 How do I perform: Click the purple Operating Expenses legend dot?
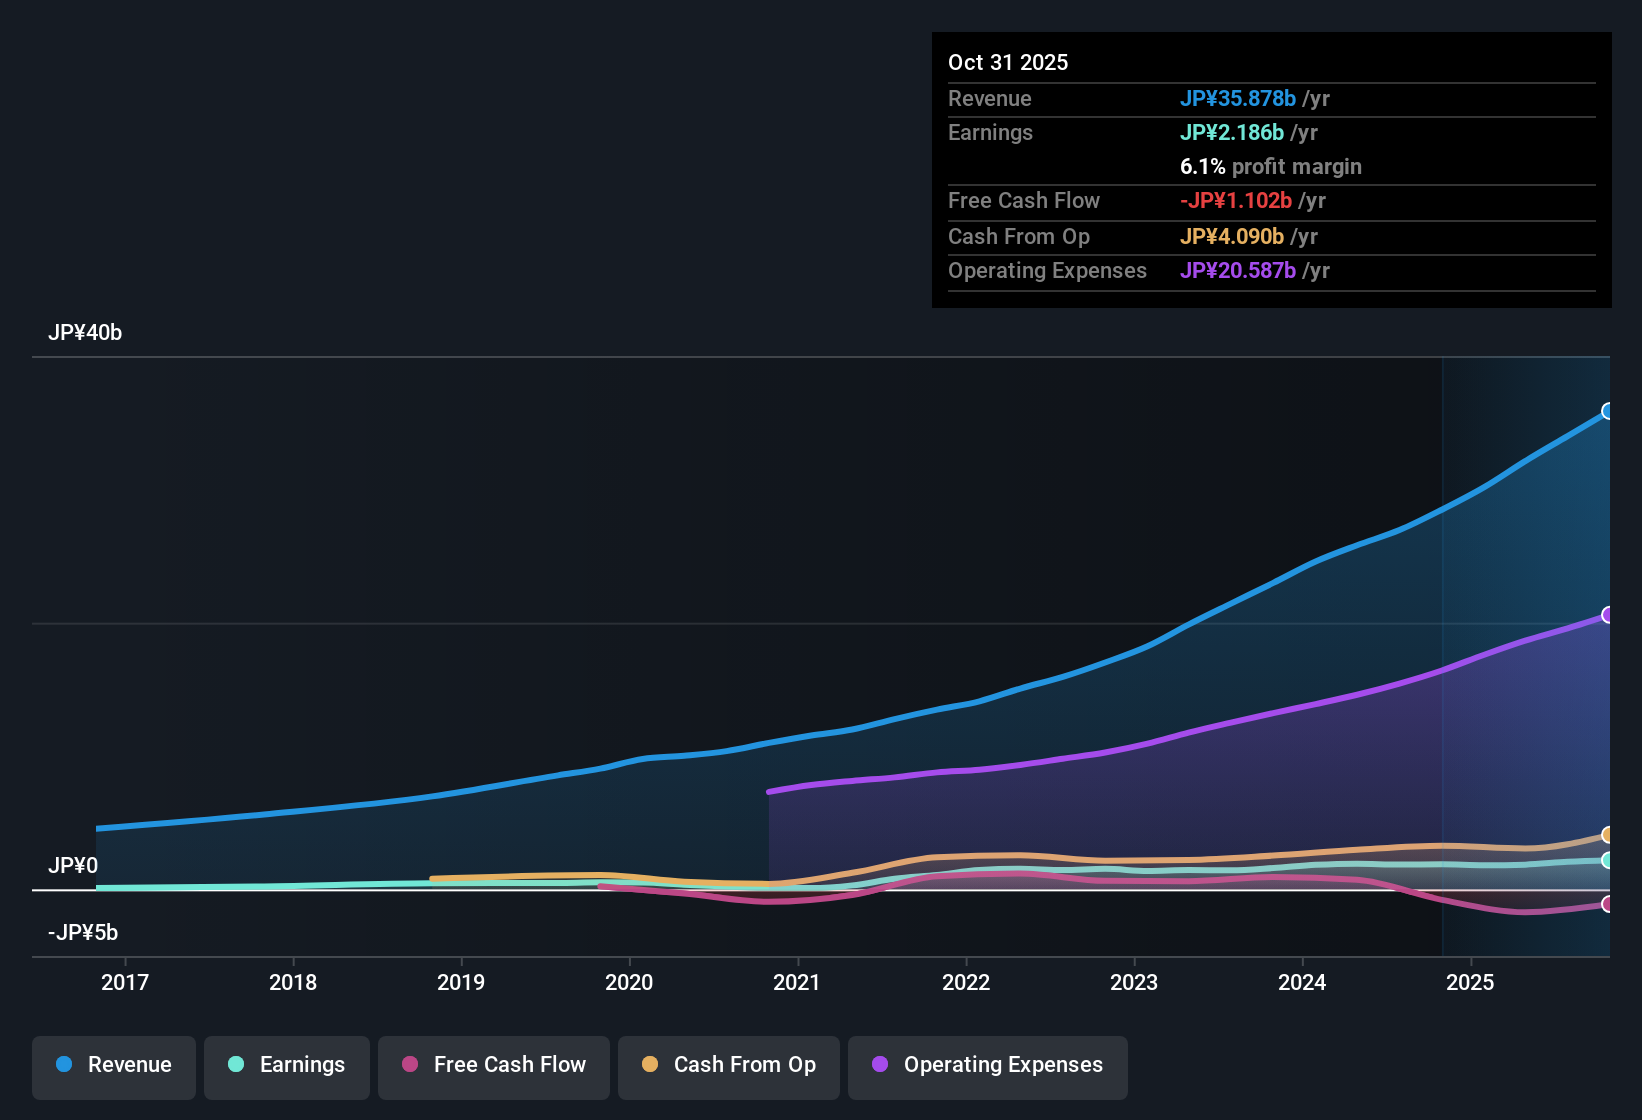pyautogui.click(x=879, y=1065)
